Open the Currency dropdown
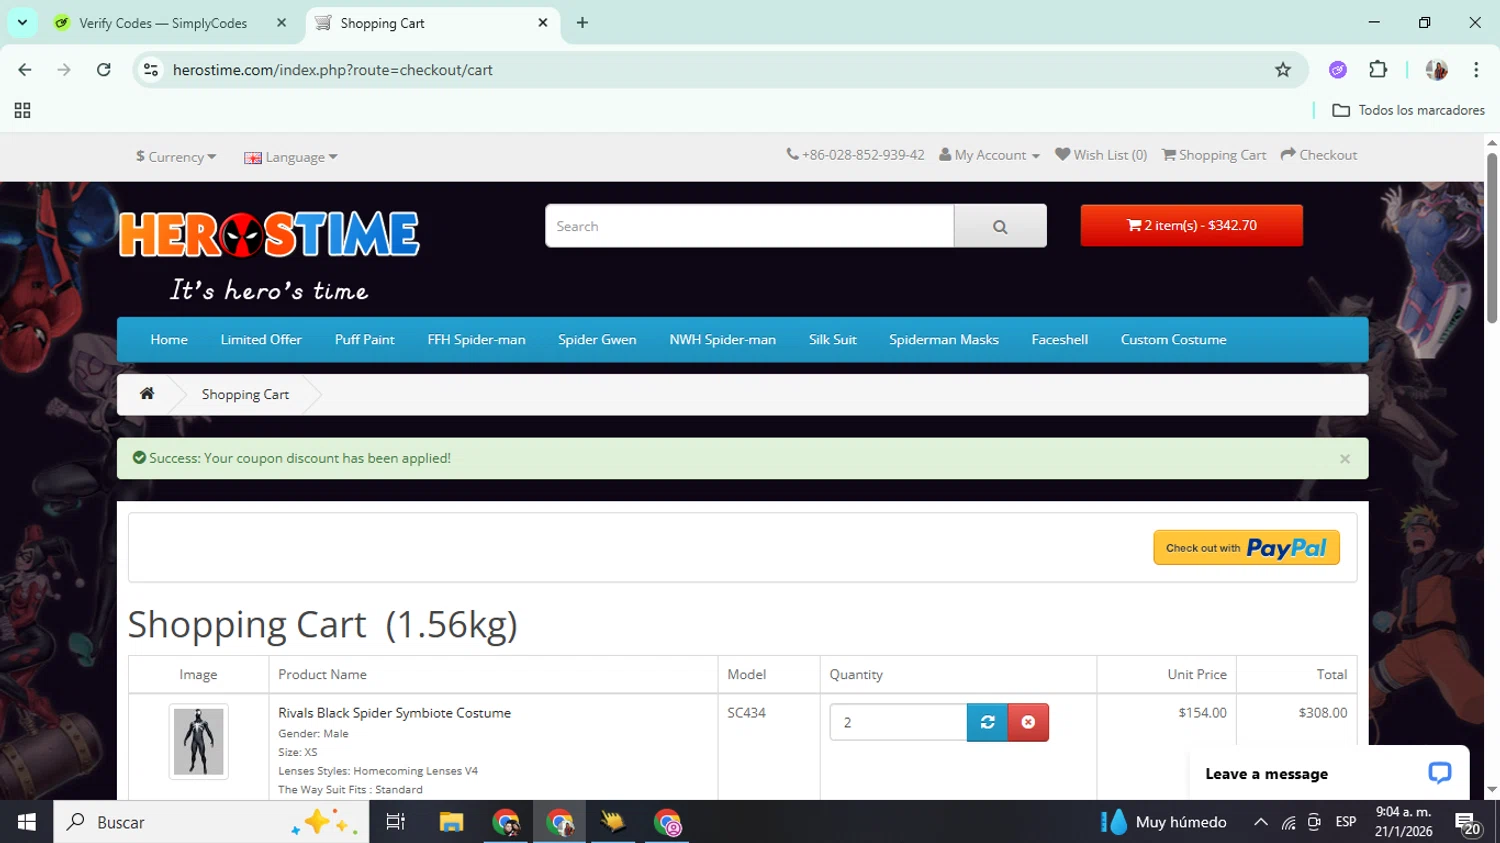The width and height of the screenshot is (1500, 843). point(176,157)
